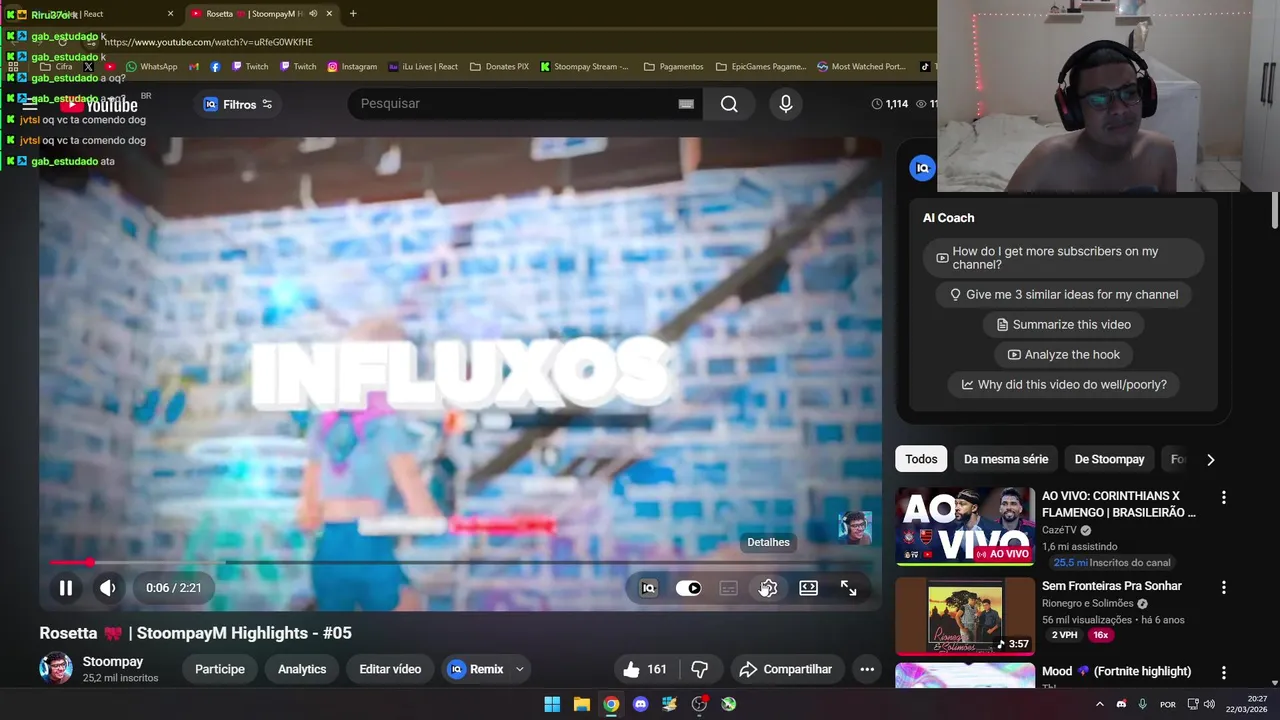Open the on-screen keyboard icon in search
1280x720 pixels.
[686, 104]
